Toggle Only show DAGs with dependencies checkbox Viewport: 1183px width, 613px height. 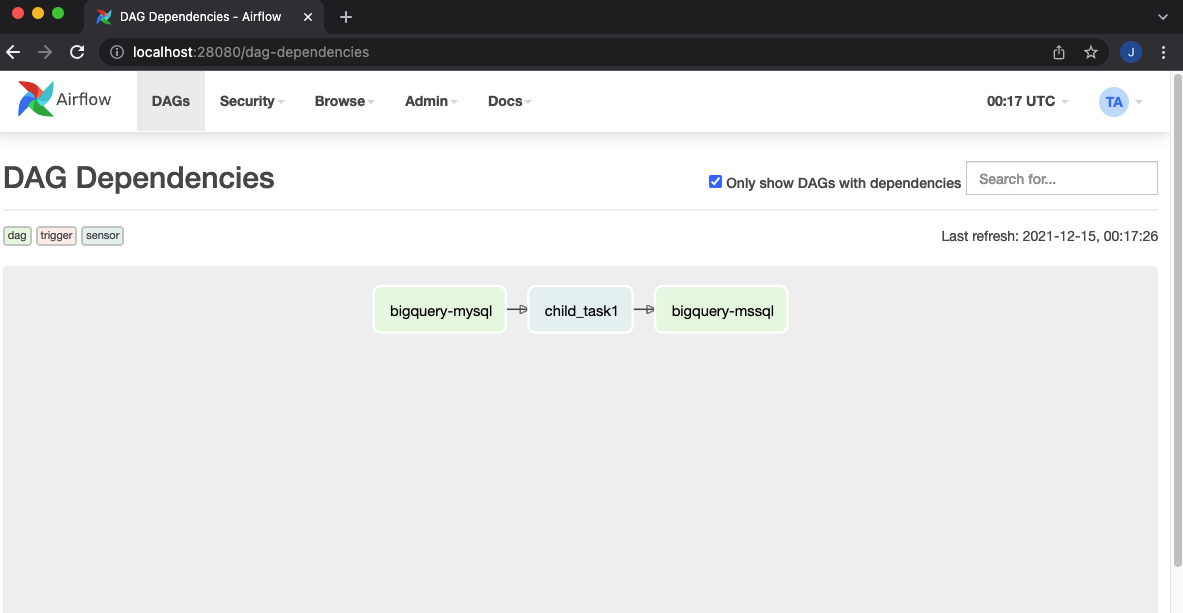point(715,181)
